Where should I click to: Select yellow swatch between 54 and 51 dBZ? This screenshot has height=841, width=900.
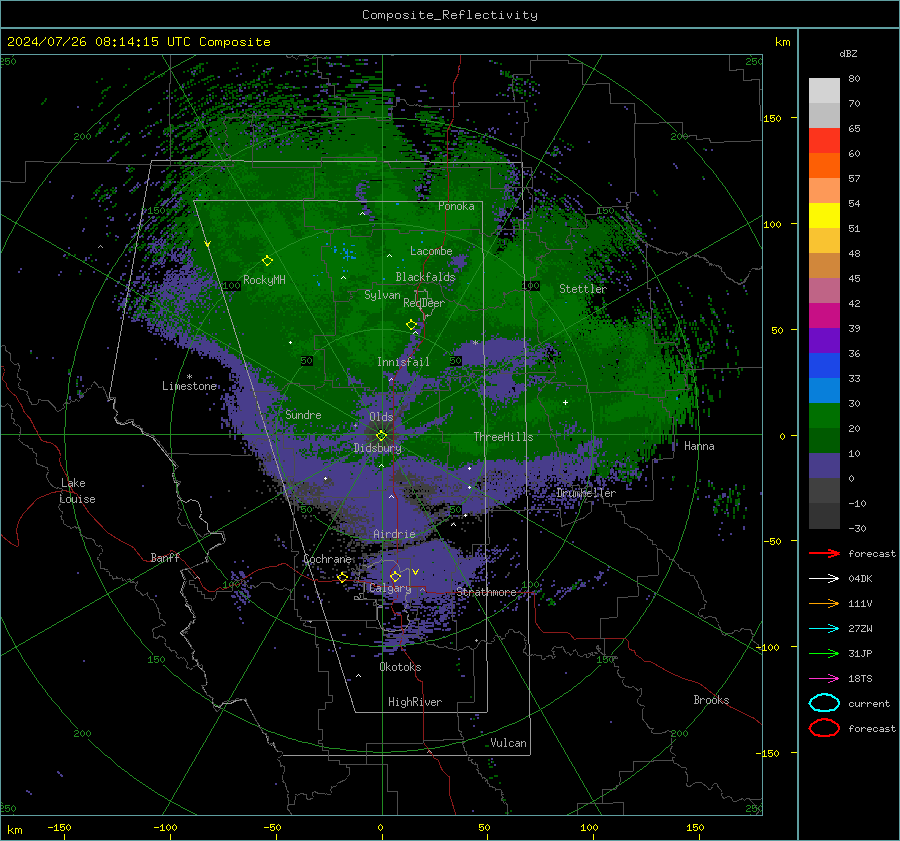point(824,215)
